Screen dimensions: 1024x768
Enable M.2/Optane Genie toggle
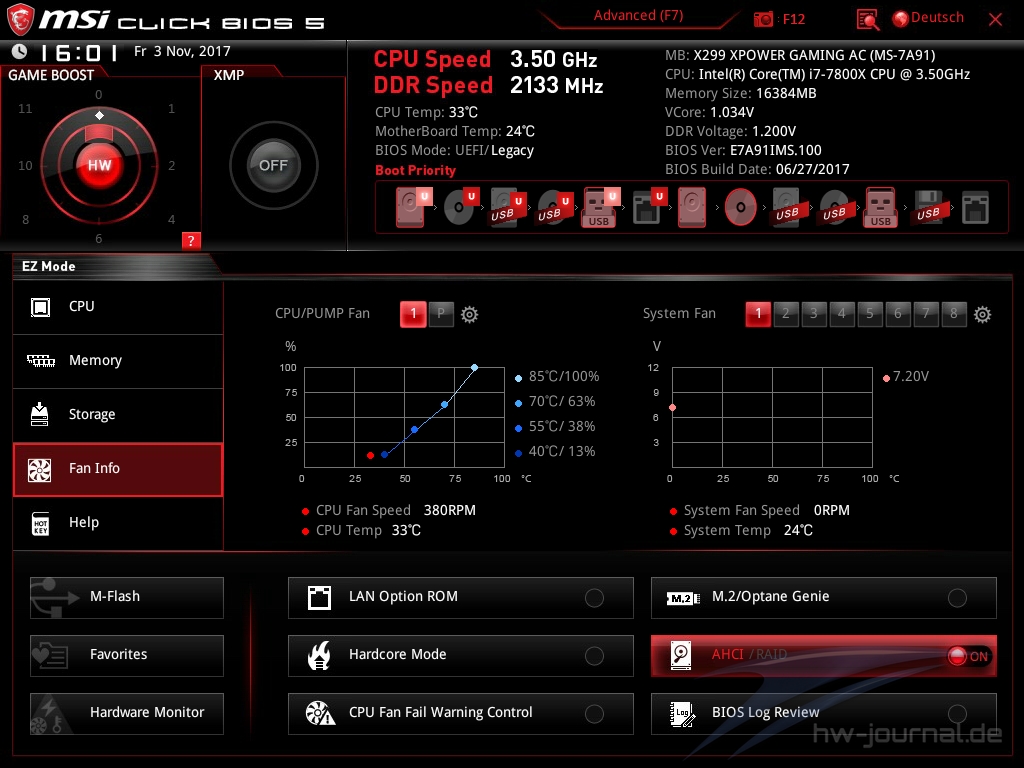click(x=957, y=598)
